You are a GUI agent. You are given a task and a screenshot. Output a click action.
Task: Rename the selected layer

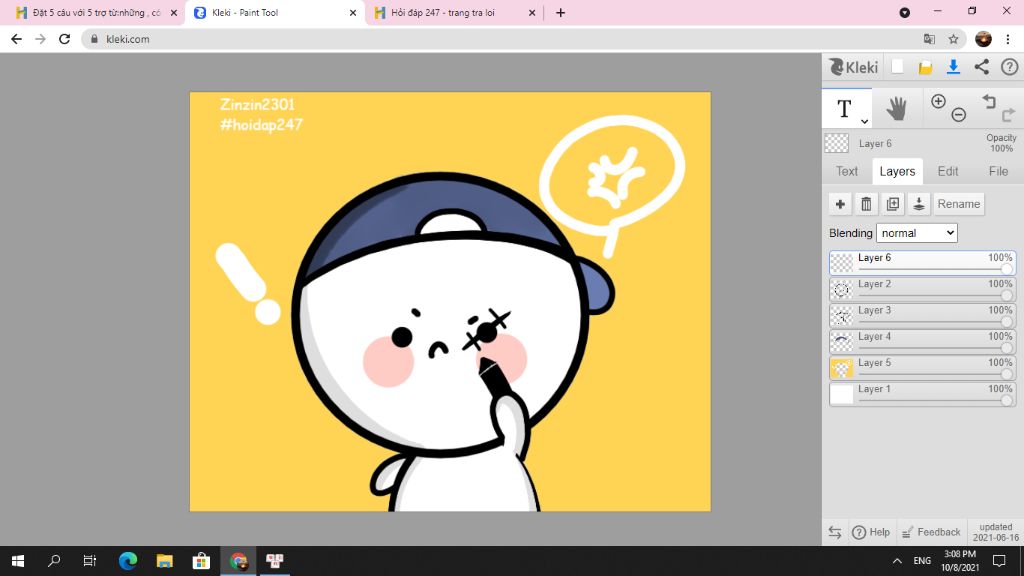[959, 204]
